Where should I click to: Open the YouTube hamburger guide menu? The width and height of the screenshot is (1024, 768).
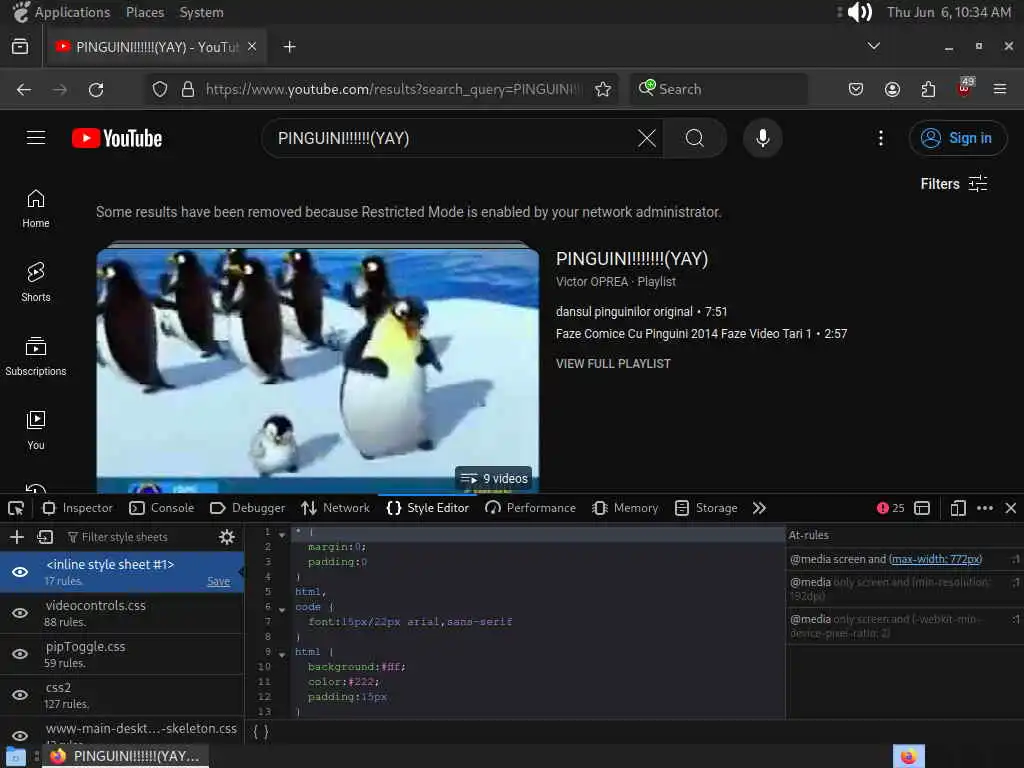tap(36, 138)
